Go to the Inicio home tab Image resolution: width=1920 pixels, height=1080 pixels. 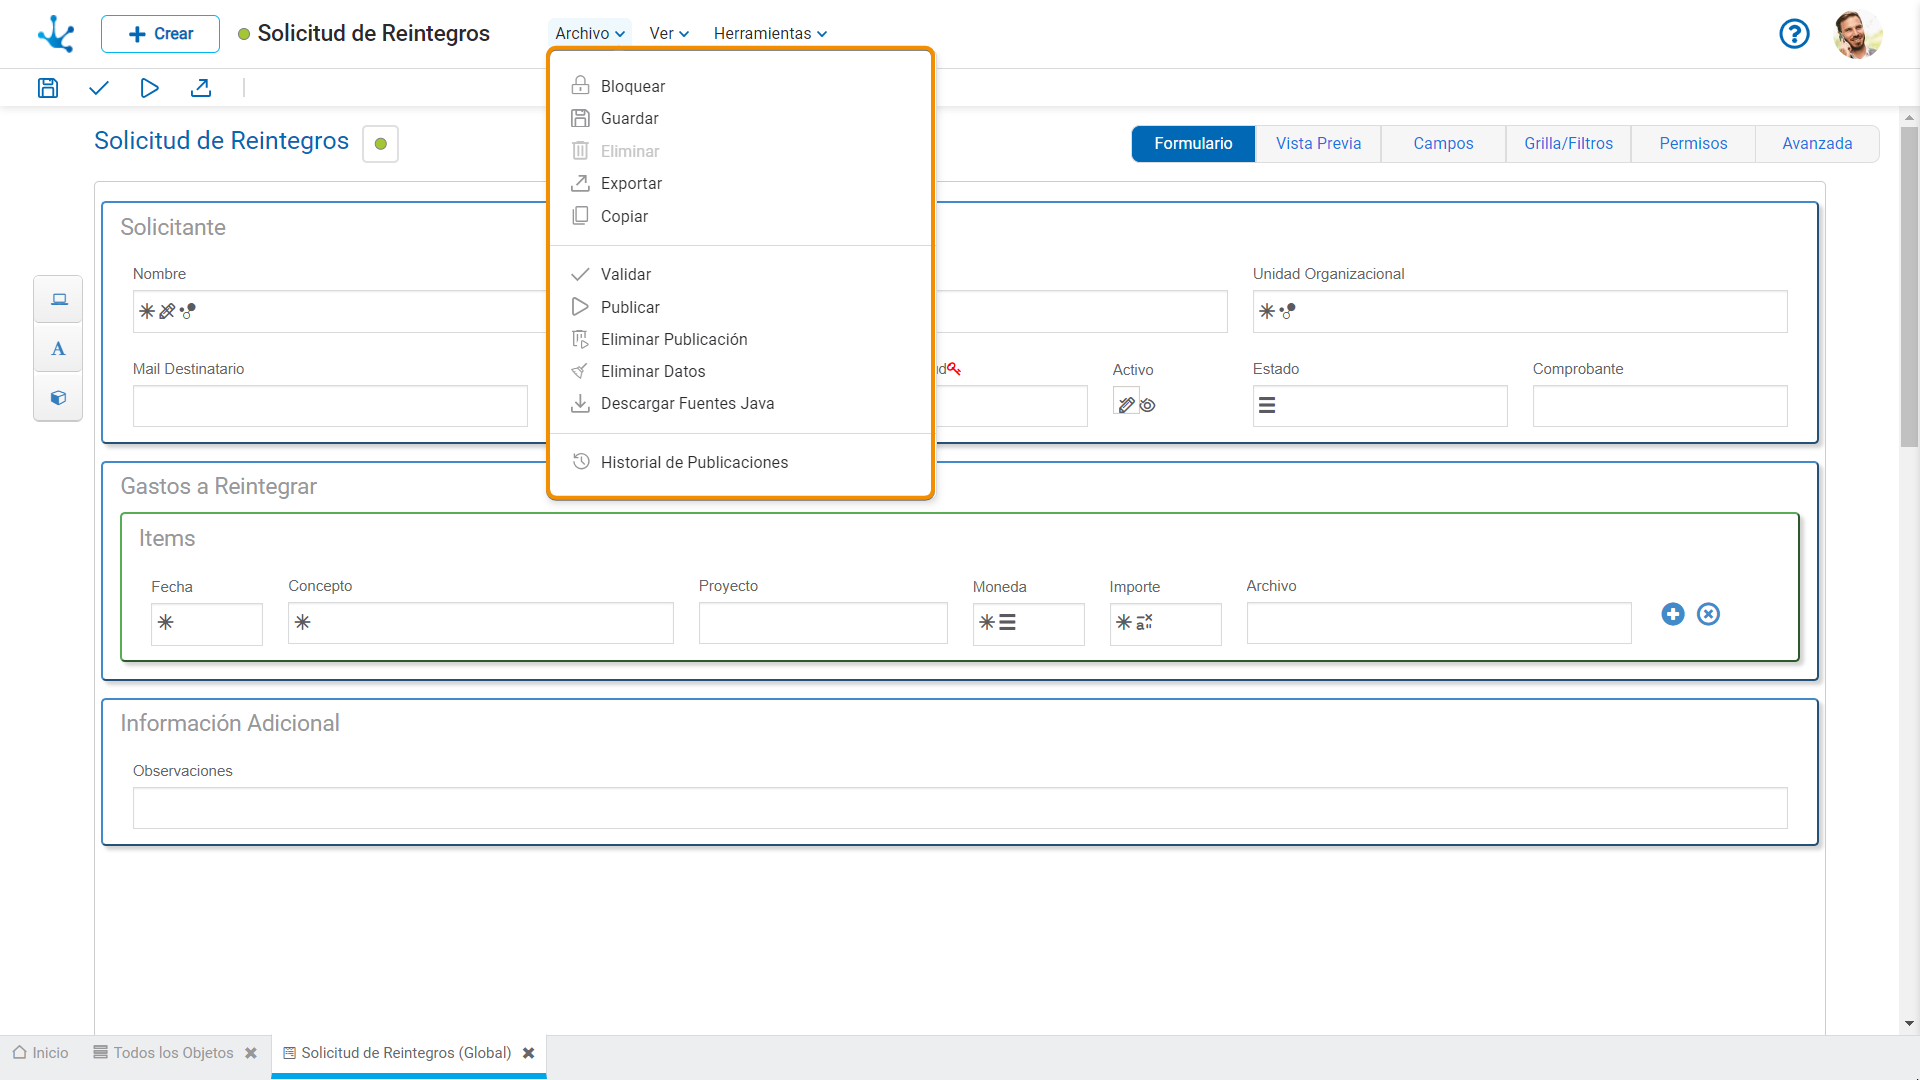41,1053
